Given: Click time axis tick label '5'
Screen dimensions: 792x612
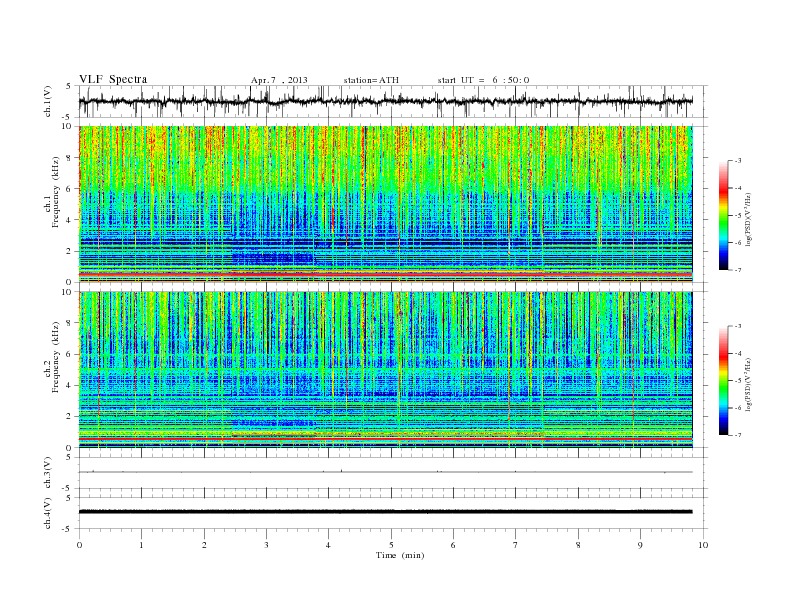Looking at the screenshot, I should click(391, 545).
